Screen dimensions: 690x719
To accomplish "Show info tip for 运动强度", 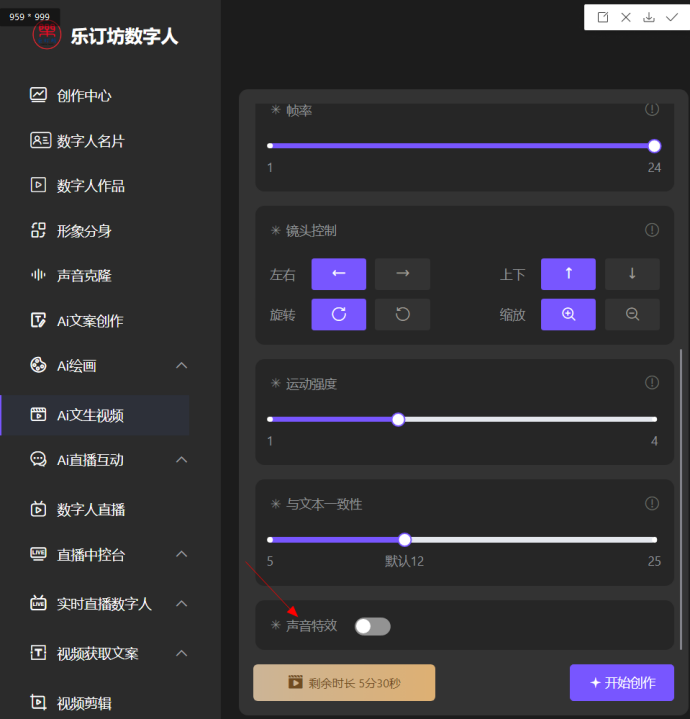I will point(651,382).
